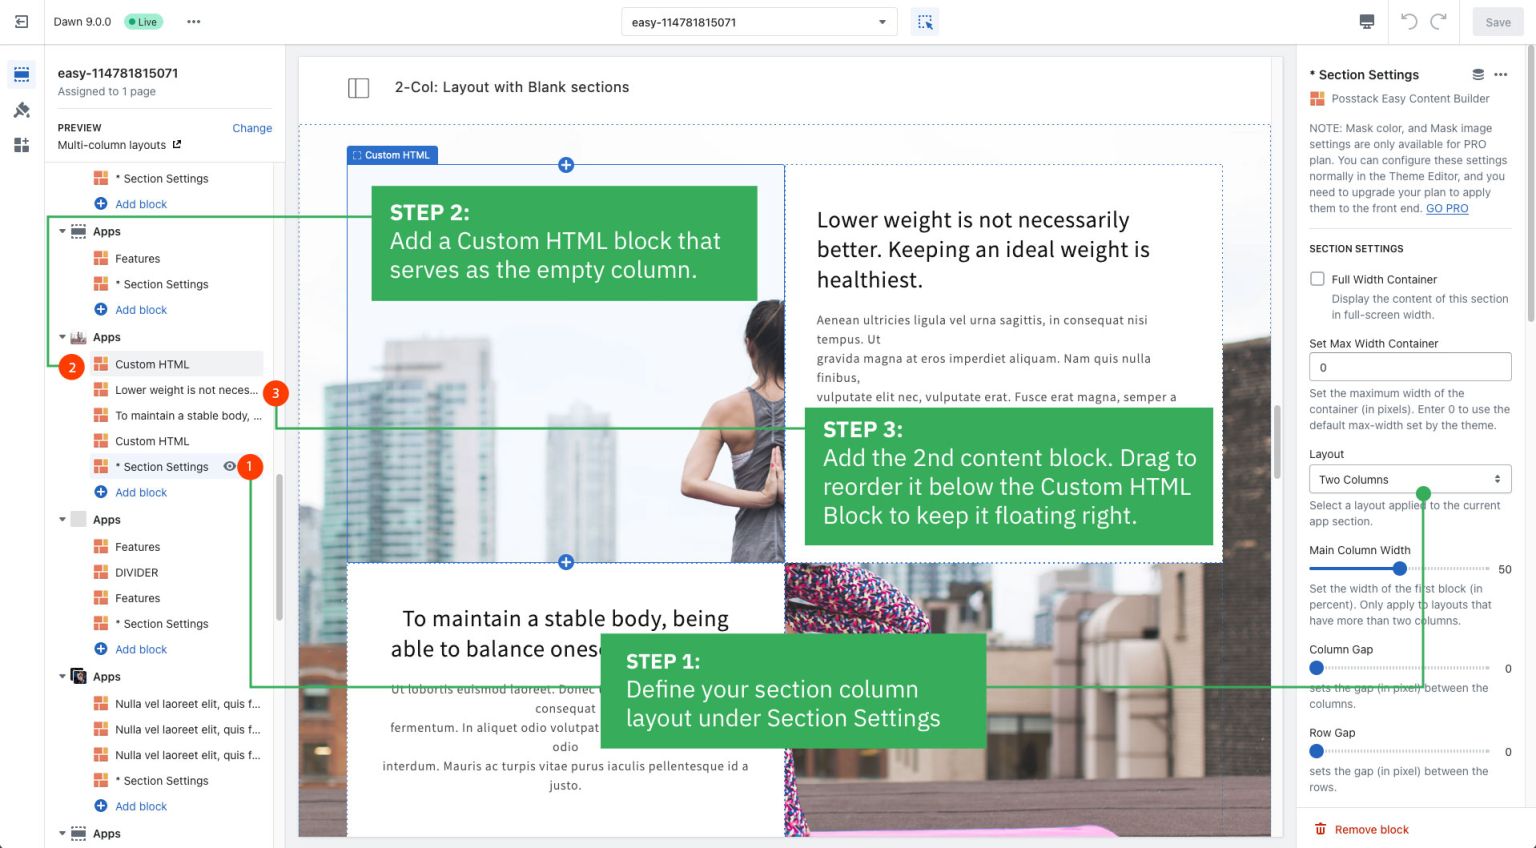Select the DIVIDER block in sidebar

pyautogui.click(x=137, y=573)
